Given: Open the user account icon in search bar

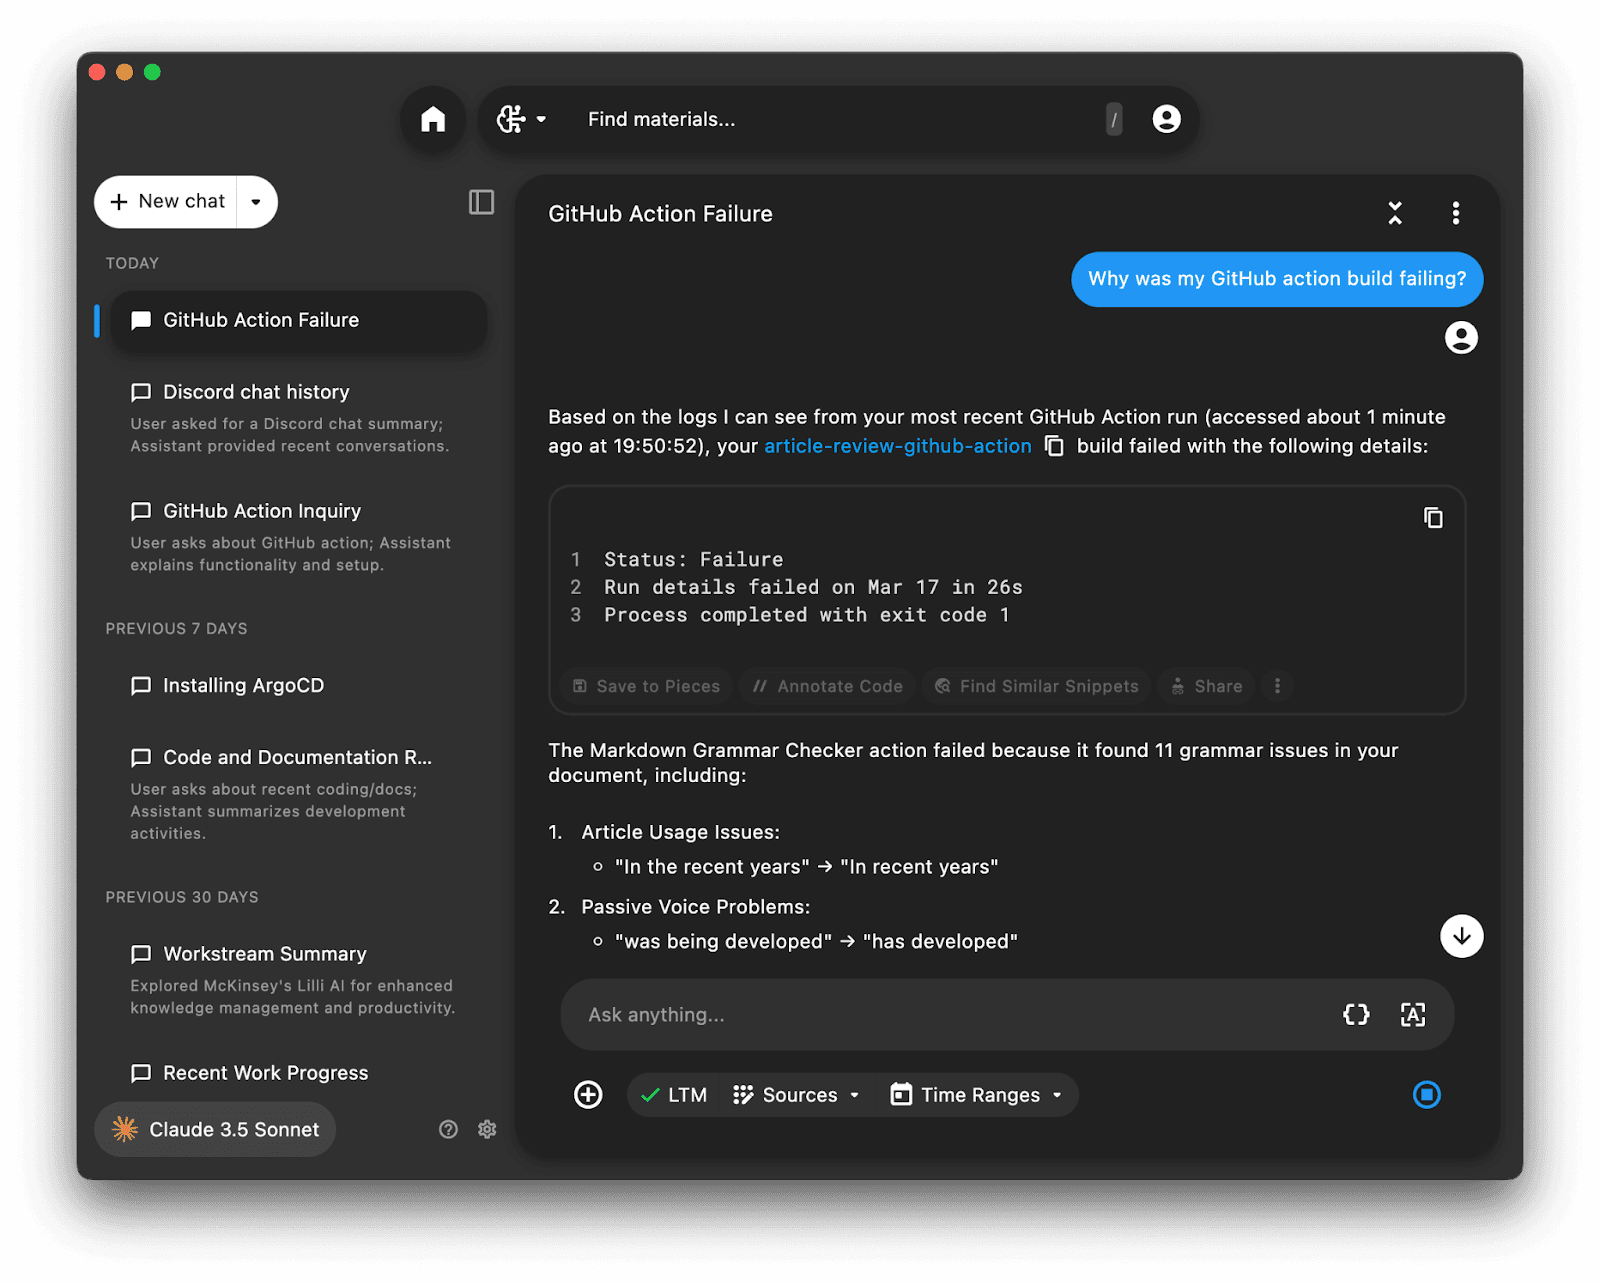Looking at the screenshot, I should 1166,119.
